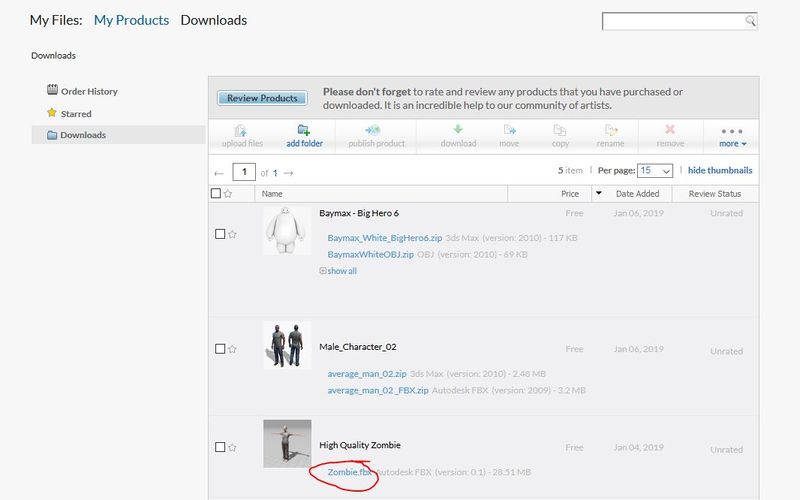Check the Male_Character_02 checkbox
Viewport: 800px width, 500px height.
point(220,349)
